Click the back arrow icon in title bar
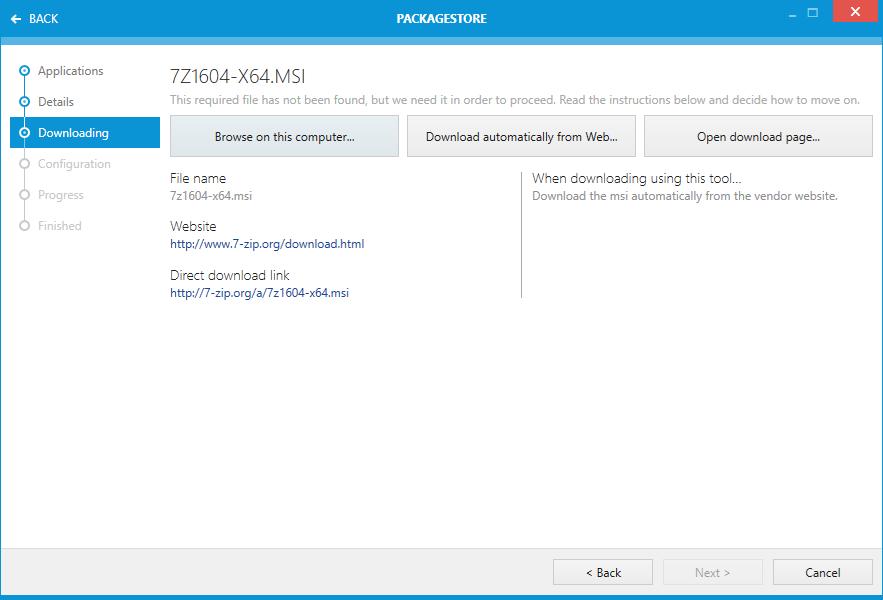883x600 pixels. tap(16, 19)
